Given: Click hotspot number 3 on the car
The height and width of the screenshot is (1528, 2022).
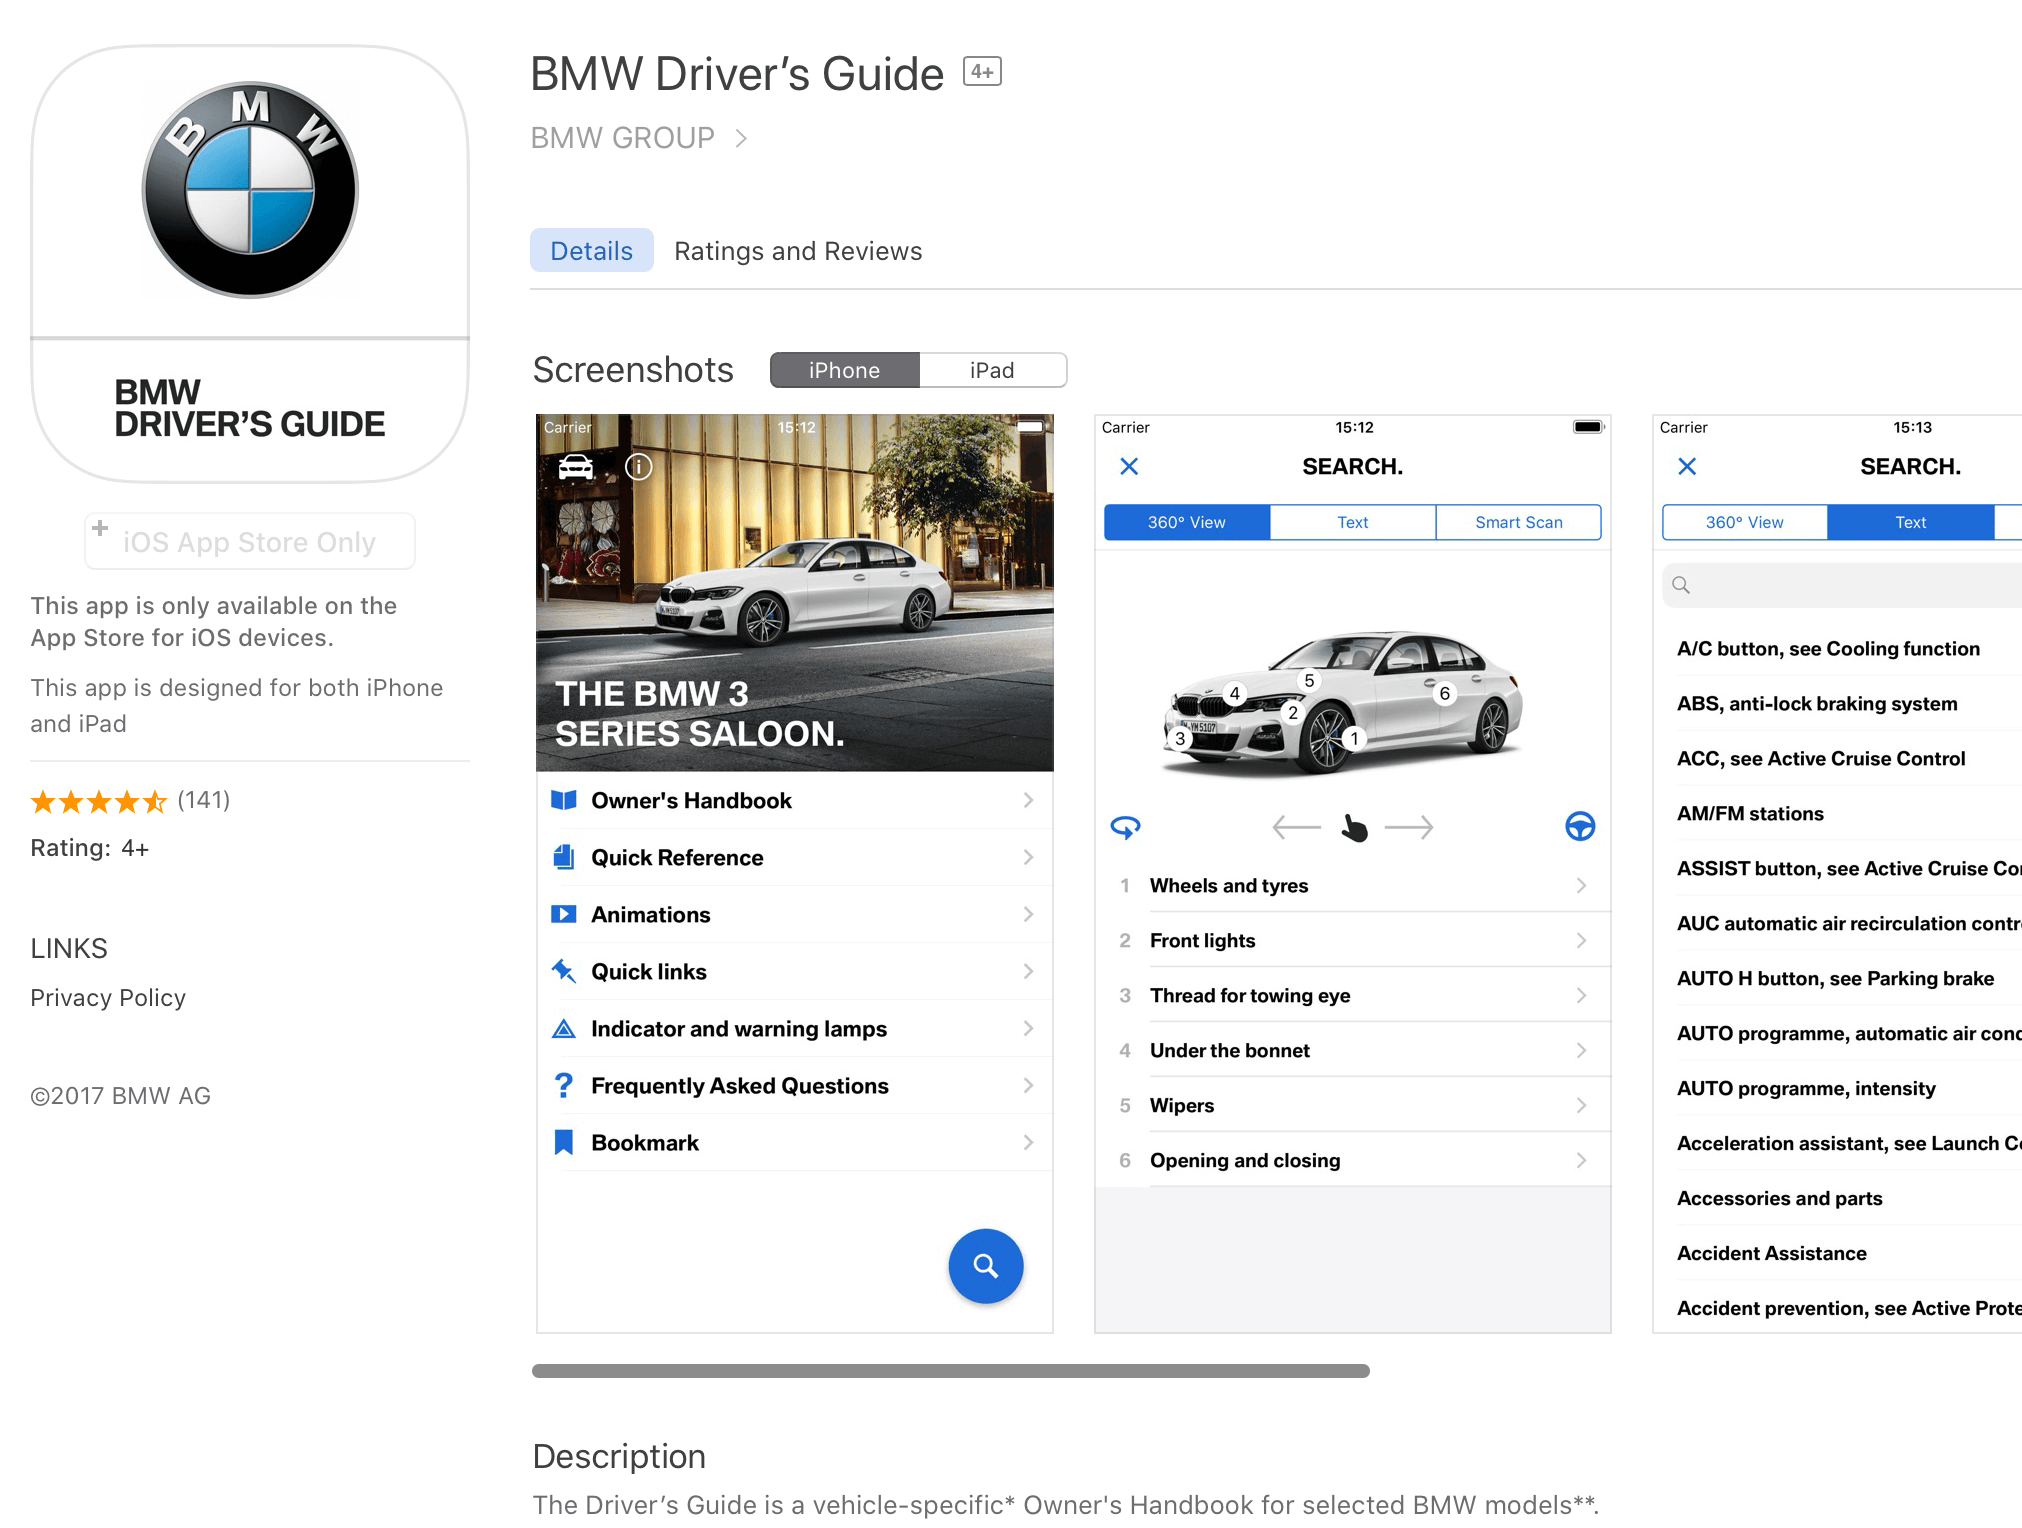Looking at the screenshot, I should pyautogui.click(x=1180, y=739).
